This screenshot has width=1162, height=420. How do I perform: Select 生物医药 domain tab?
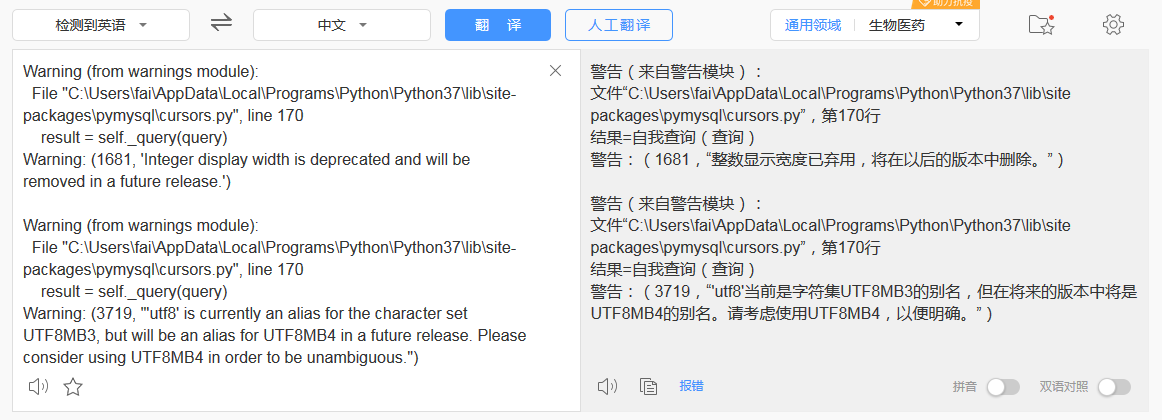897,25
